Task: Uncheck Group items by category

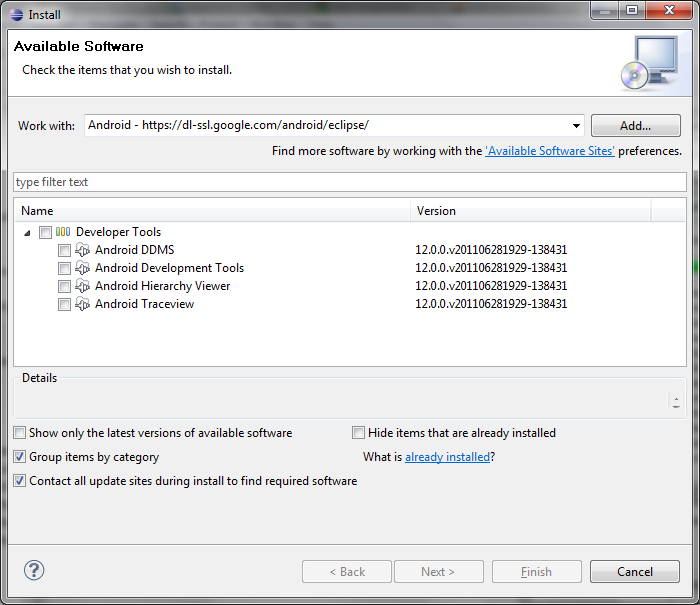Action: point(20,457)
